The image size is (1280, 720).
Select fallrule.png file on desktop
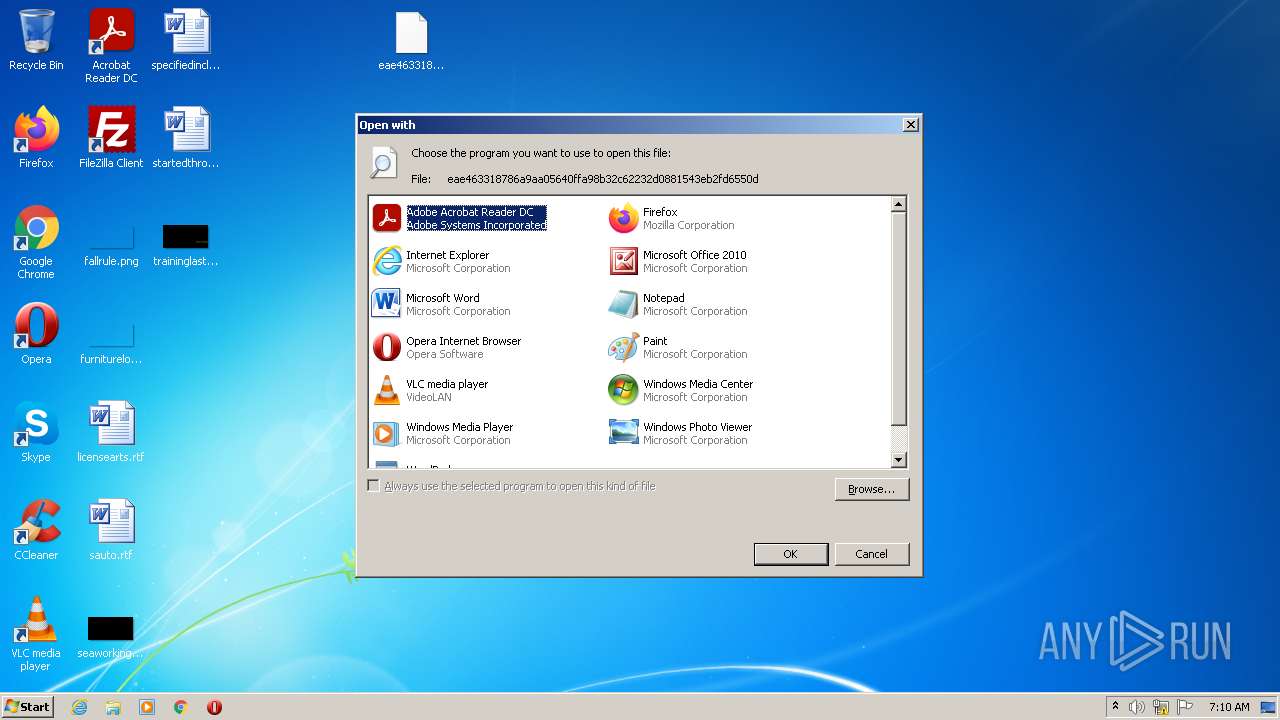pos(111,242)
